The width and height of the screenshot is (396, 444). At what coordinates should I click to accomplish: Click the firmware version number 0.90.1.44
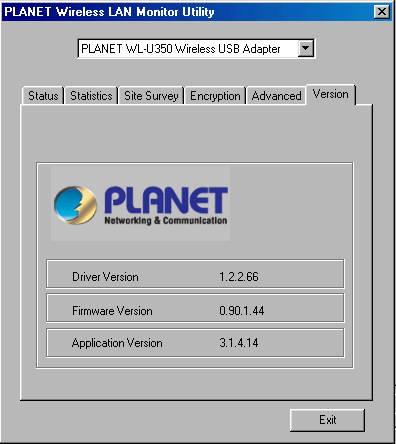[x=242, y=311]
